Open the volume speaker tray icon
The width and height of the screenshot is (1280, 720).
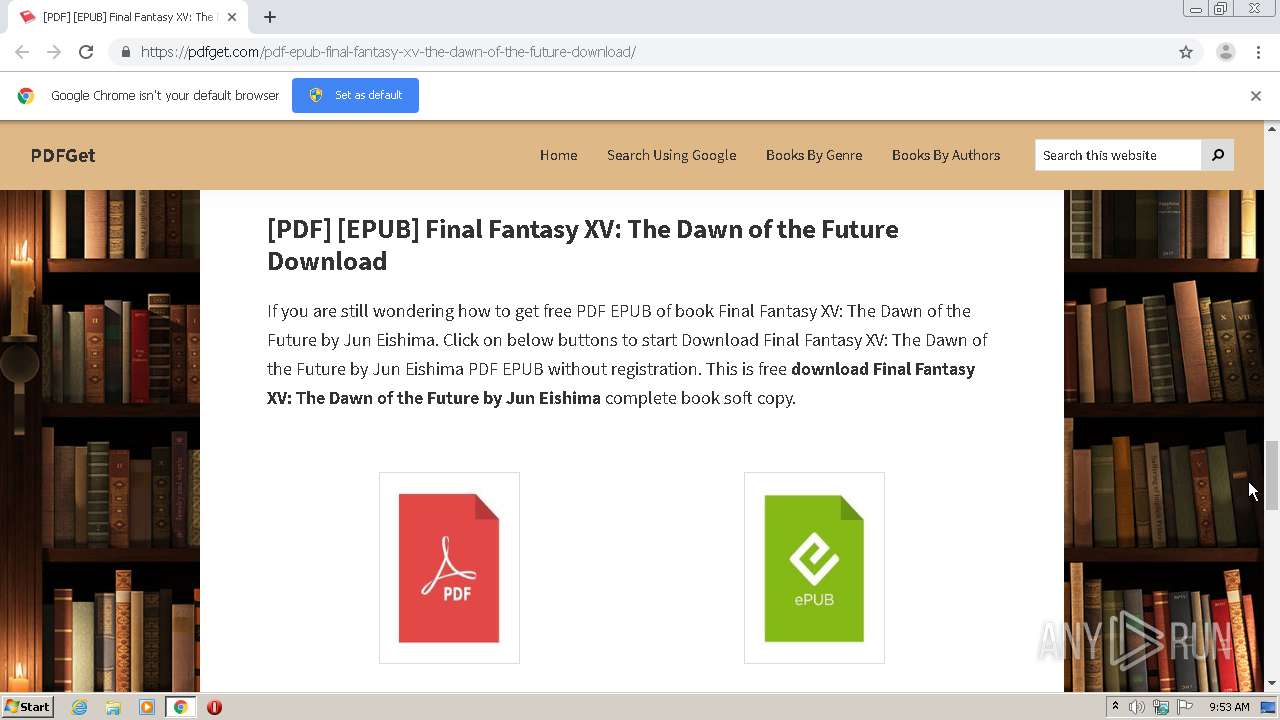[1137, 707]
